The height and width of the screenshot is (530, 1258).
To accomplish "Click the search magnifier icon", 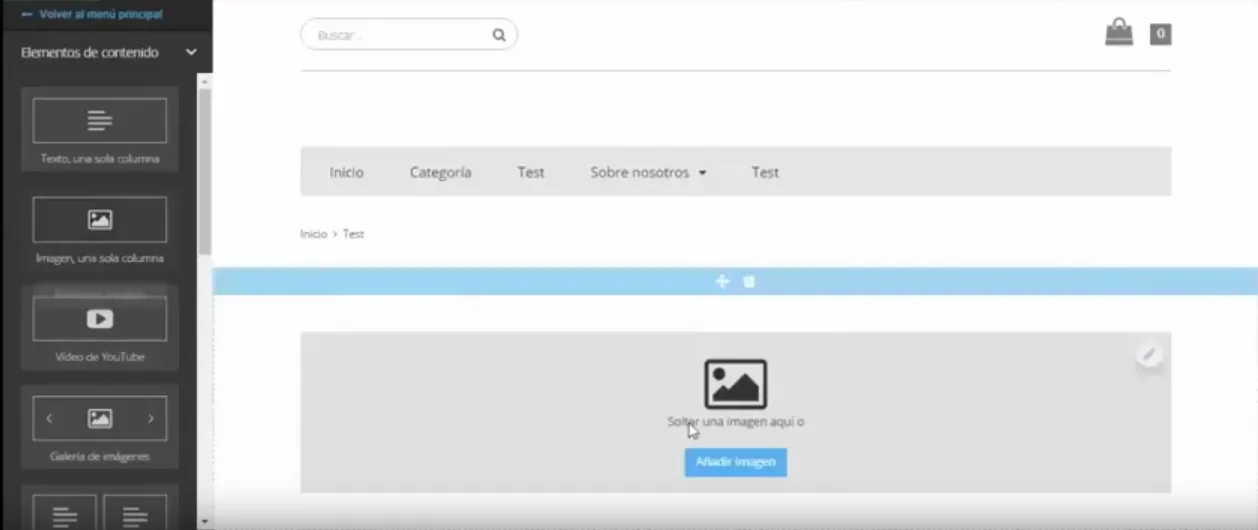I will pos(499,35).
